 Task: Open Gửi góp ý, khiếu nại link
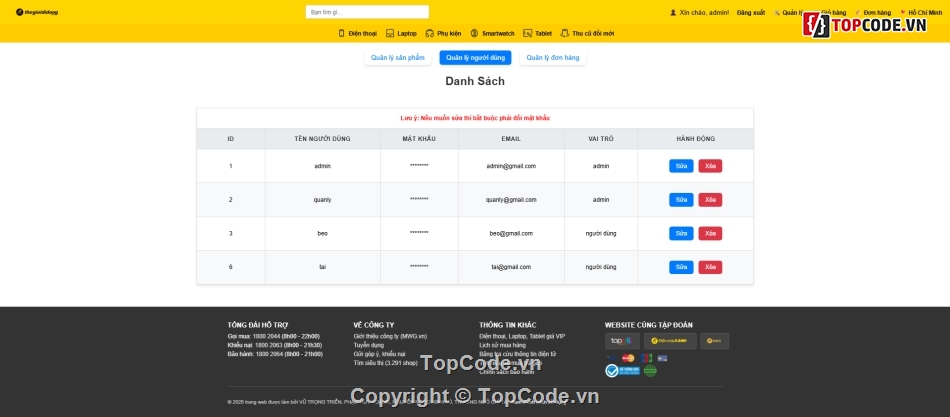[379, 354]
